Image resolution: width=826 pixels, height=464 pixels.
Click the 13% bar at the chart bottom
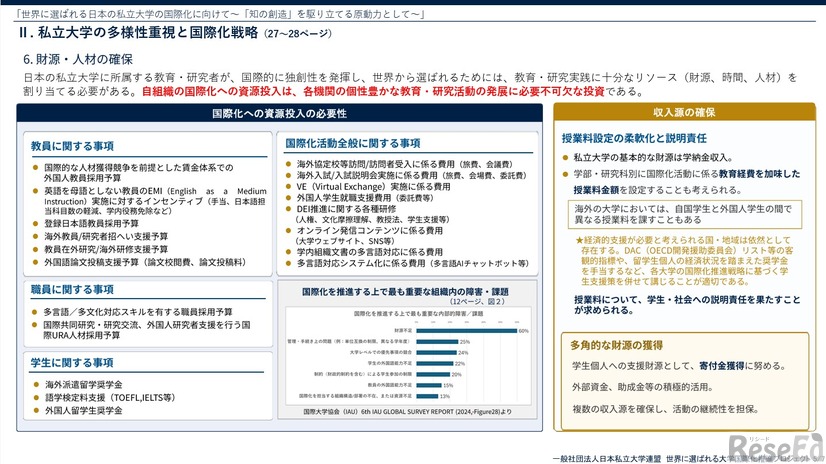[427, 396]
